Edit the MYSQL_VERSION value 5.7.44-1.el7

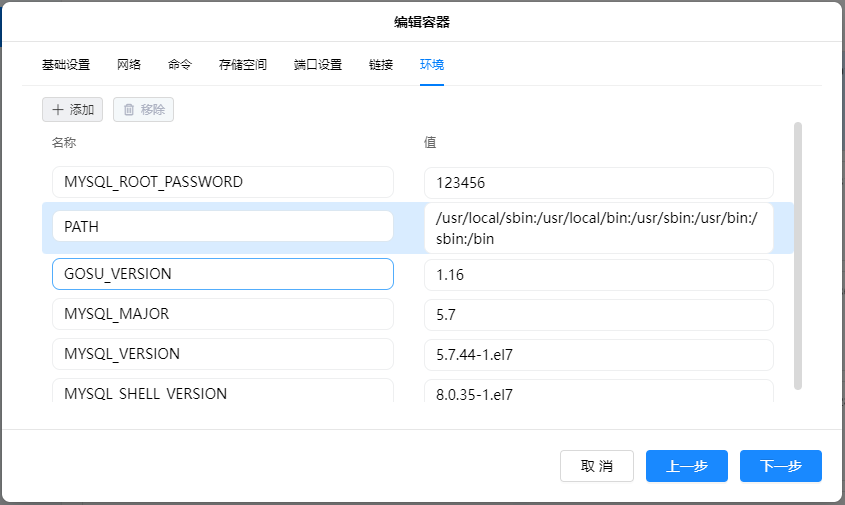[x=598, y=354]
